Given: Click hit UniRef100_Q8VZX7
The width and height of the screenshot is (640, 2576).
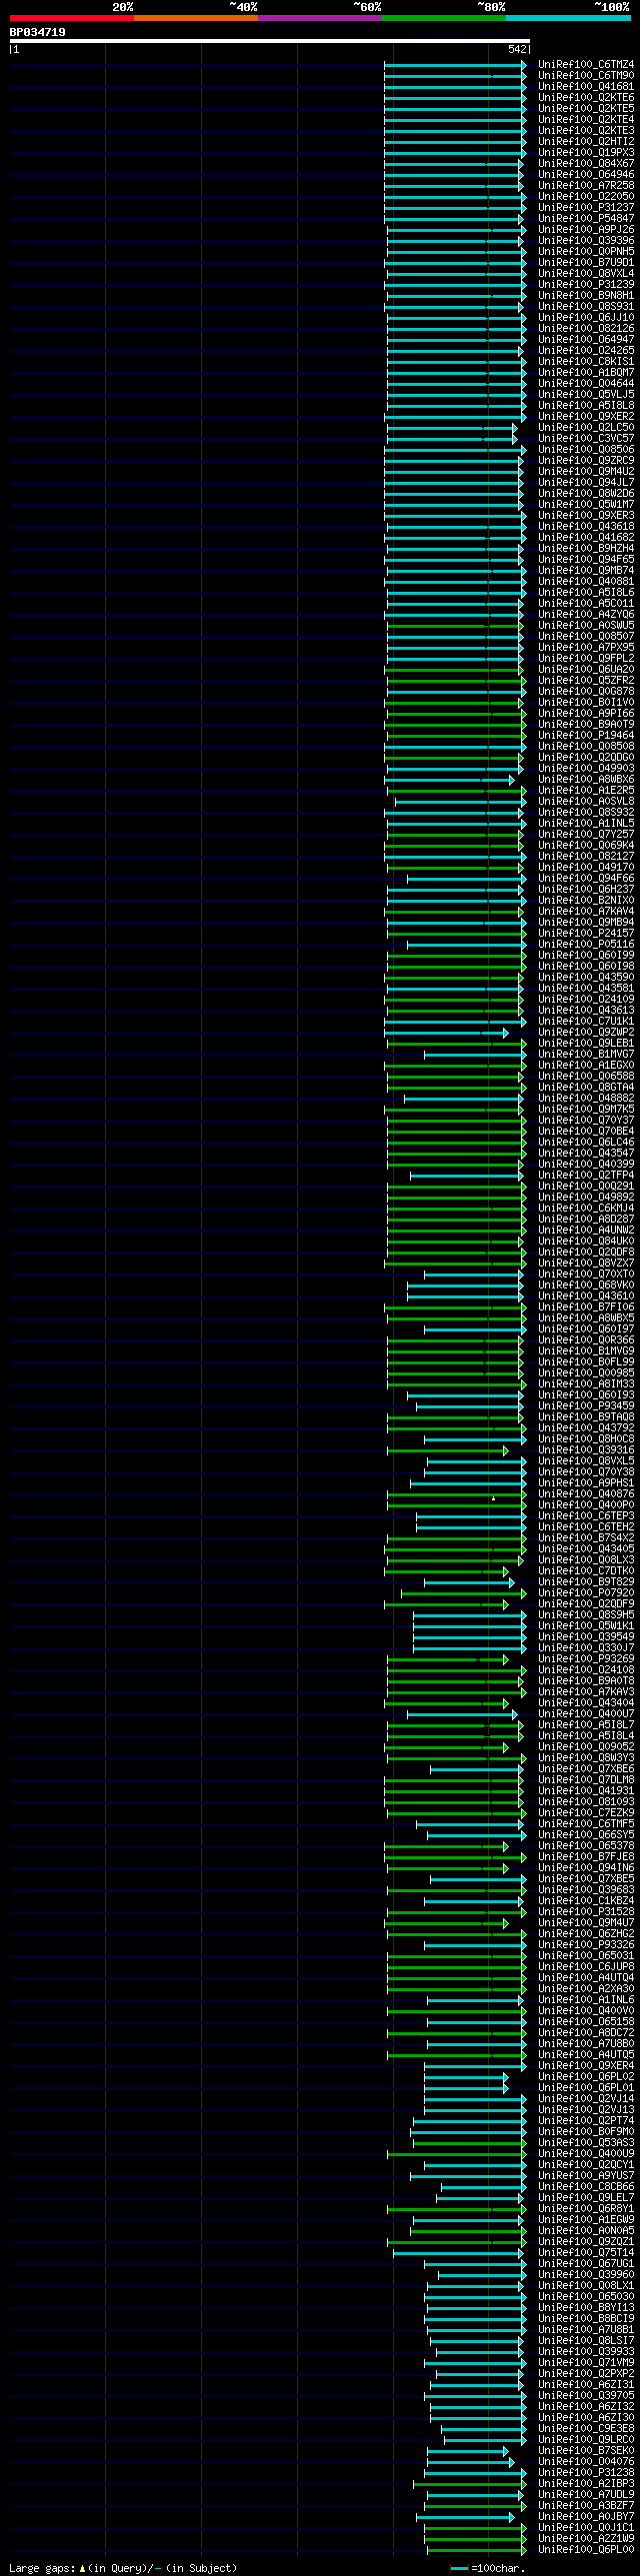Looking at the screenshot, I should 586,1264.
